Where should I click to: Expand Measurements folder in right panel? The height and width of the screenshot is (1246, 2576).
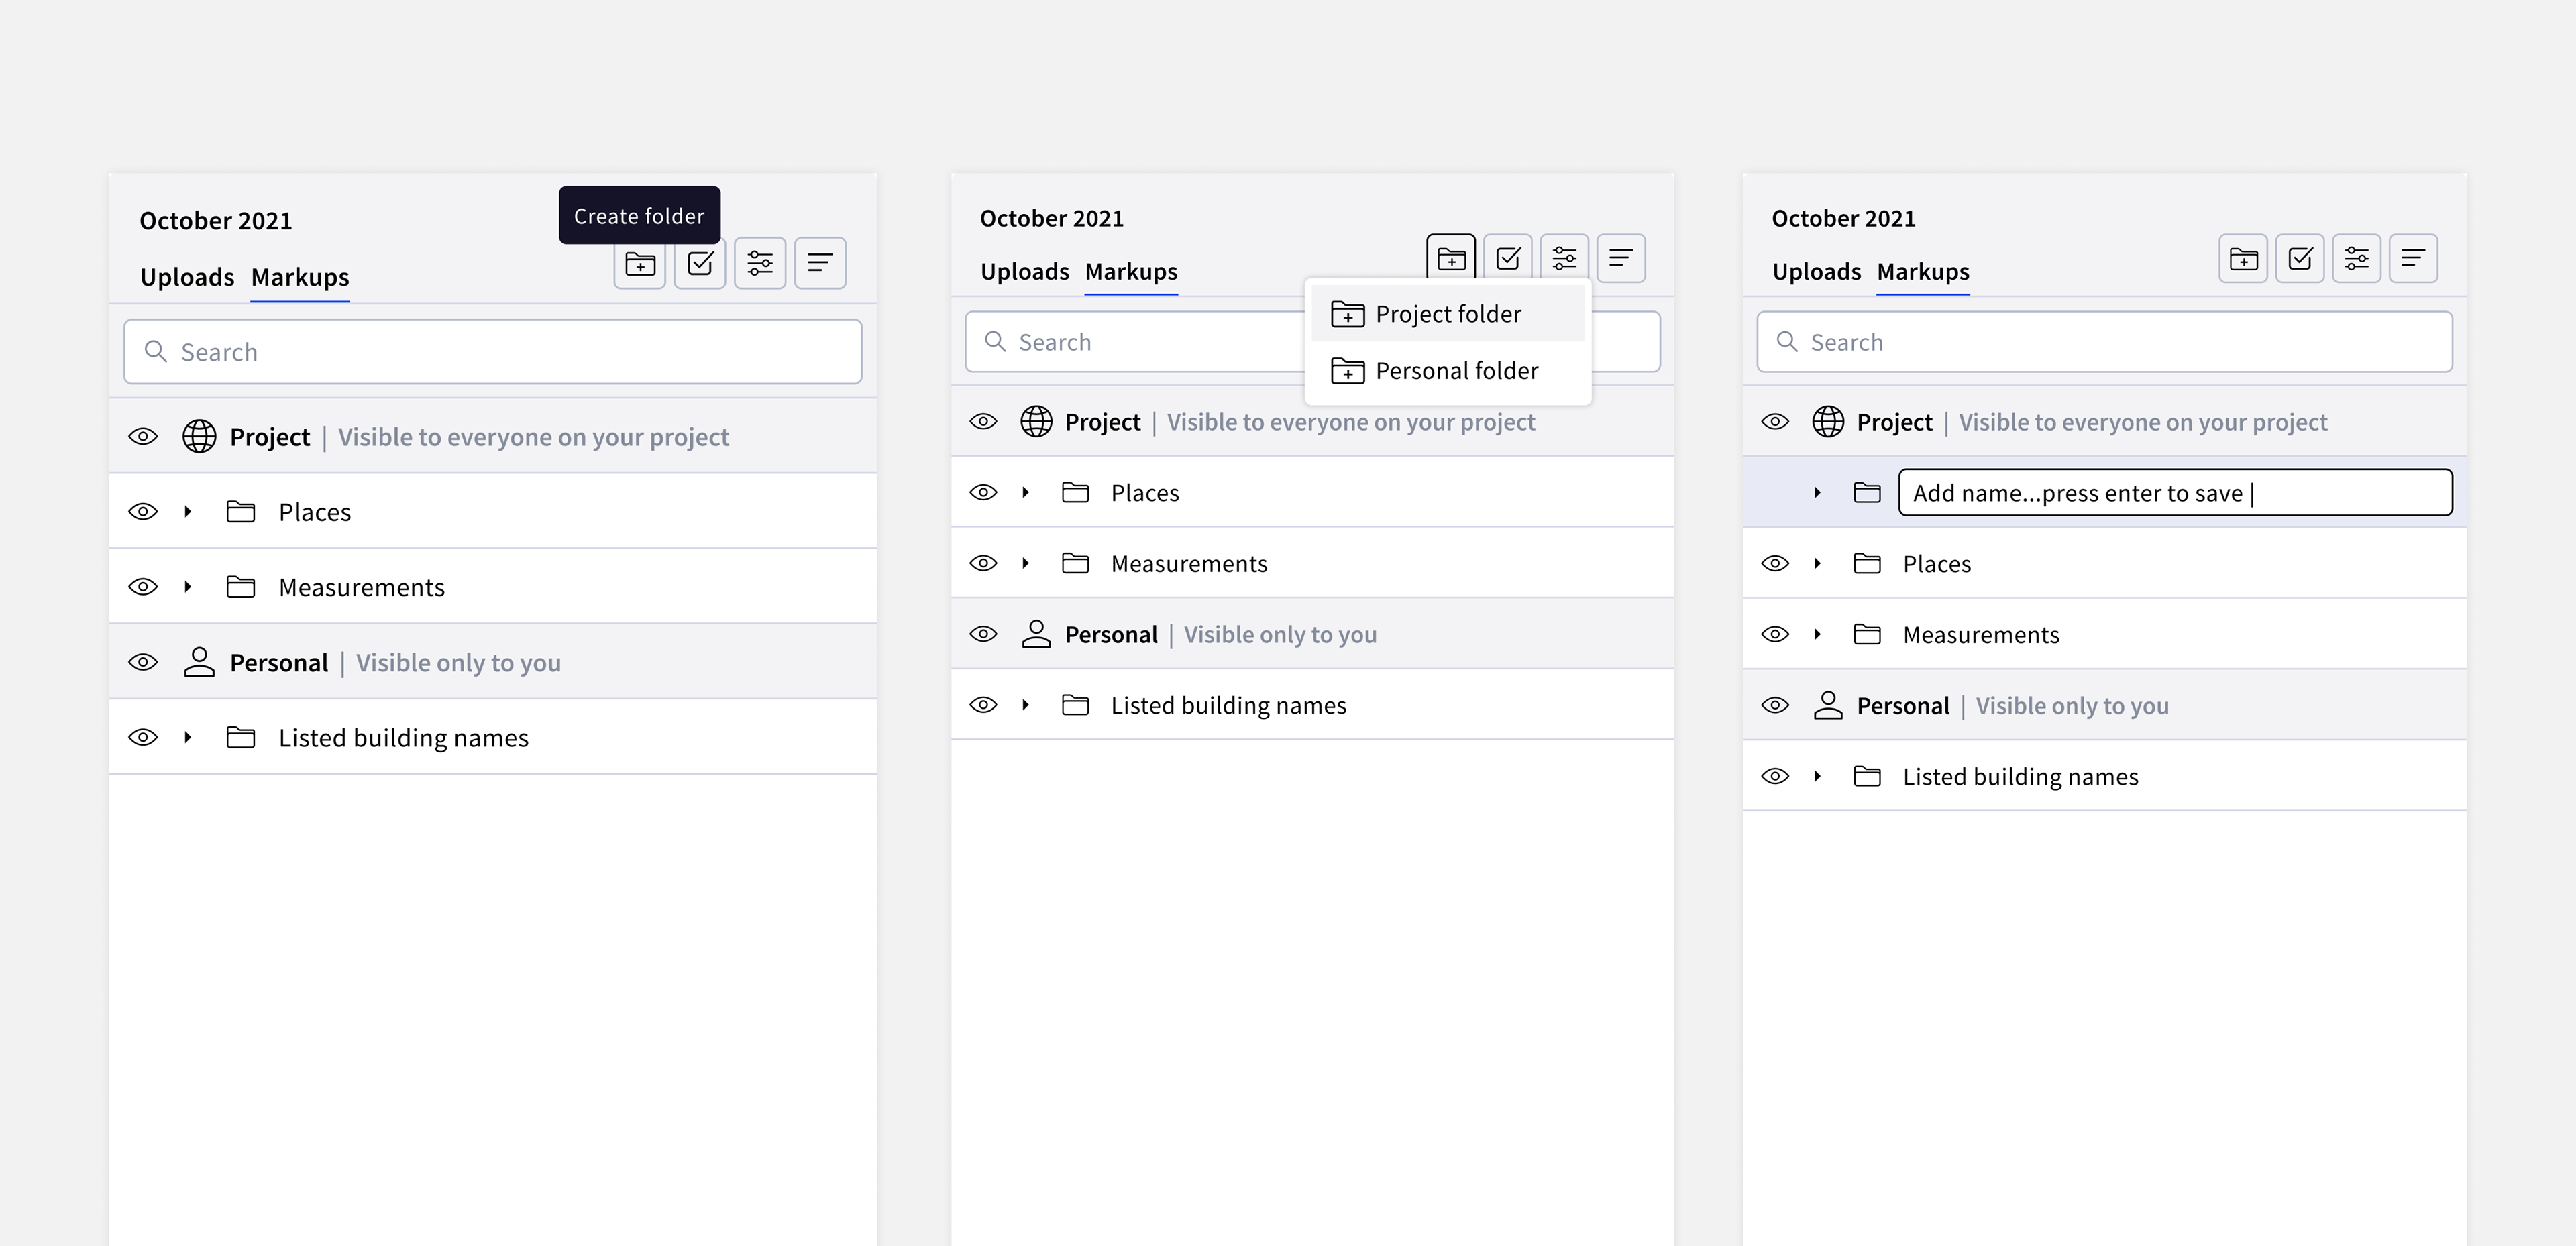[x=1817, y=634]
